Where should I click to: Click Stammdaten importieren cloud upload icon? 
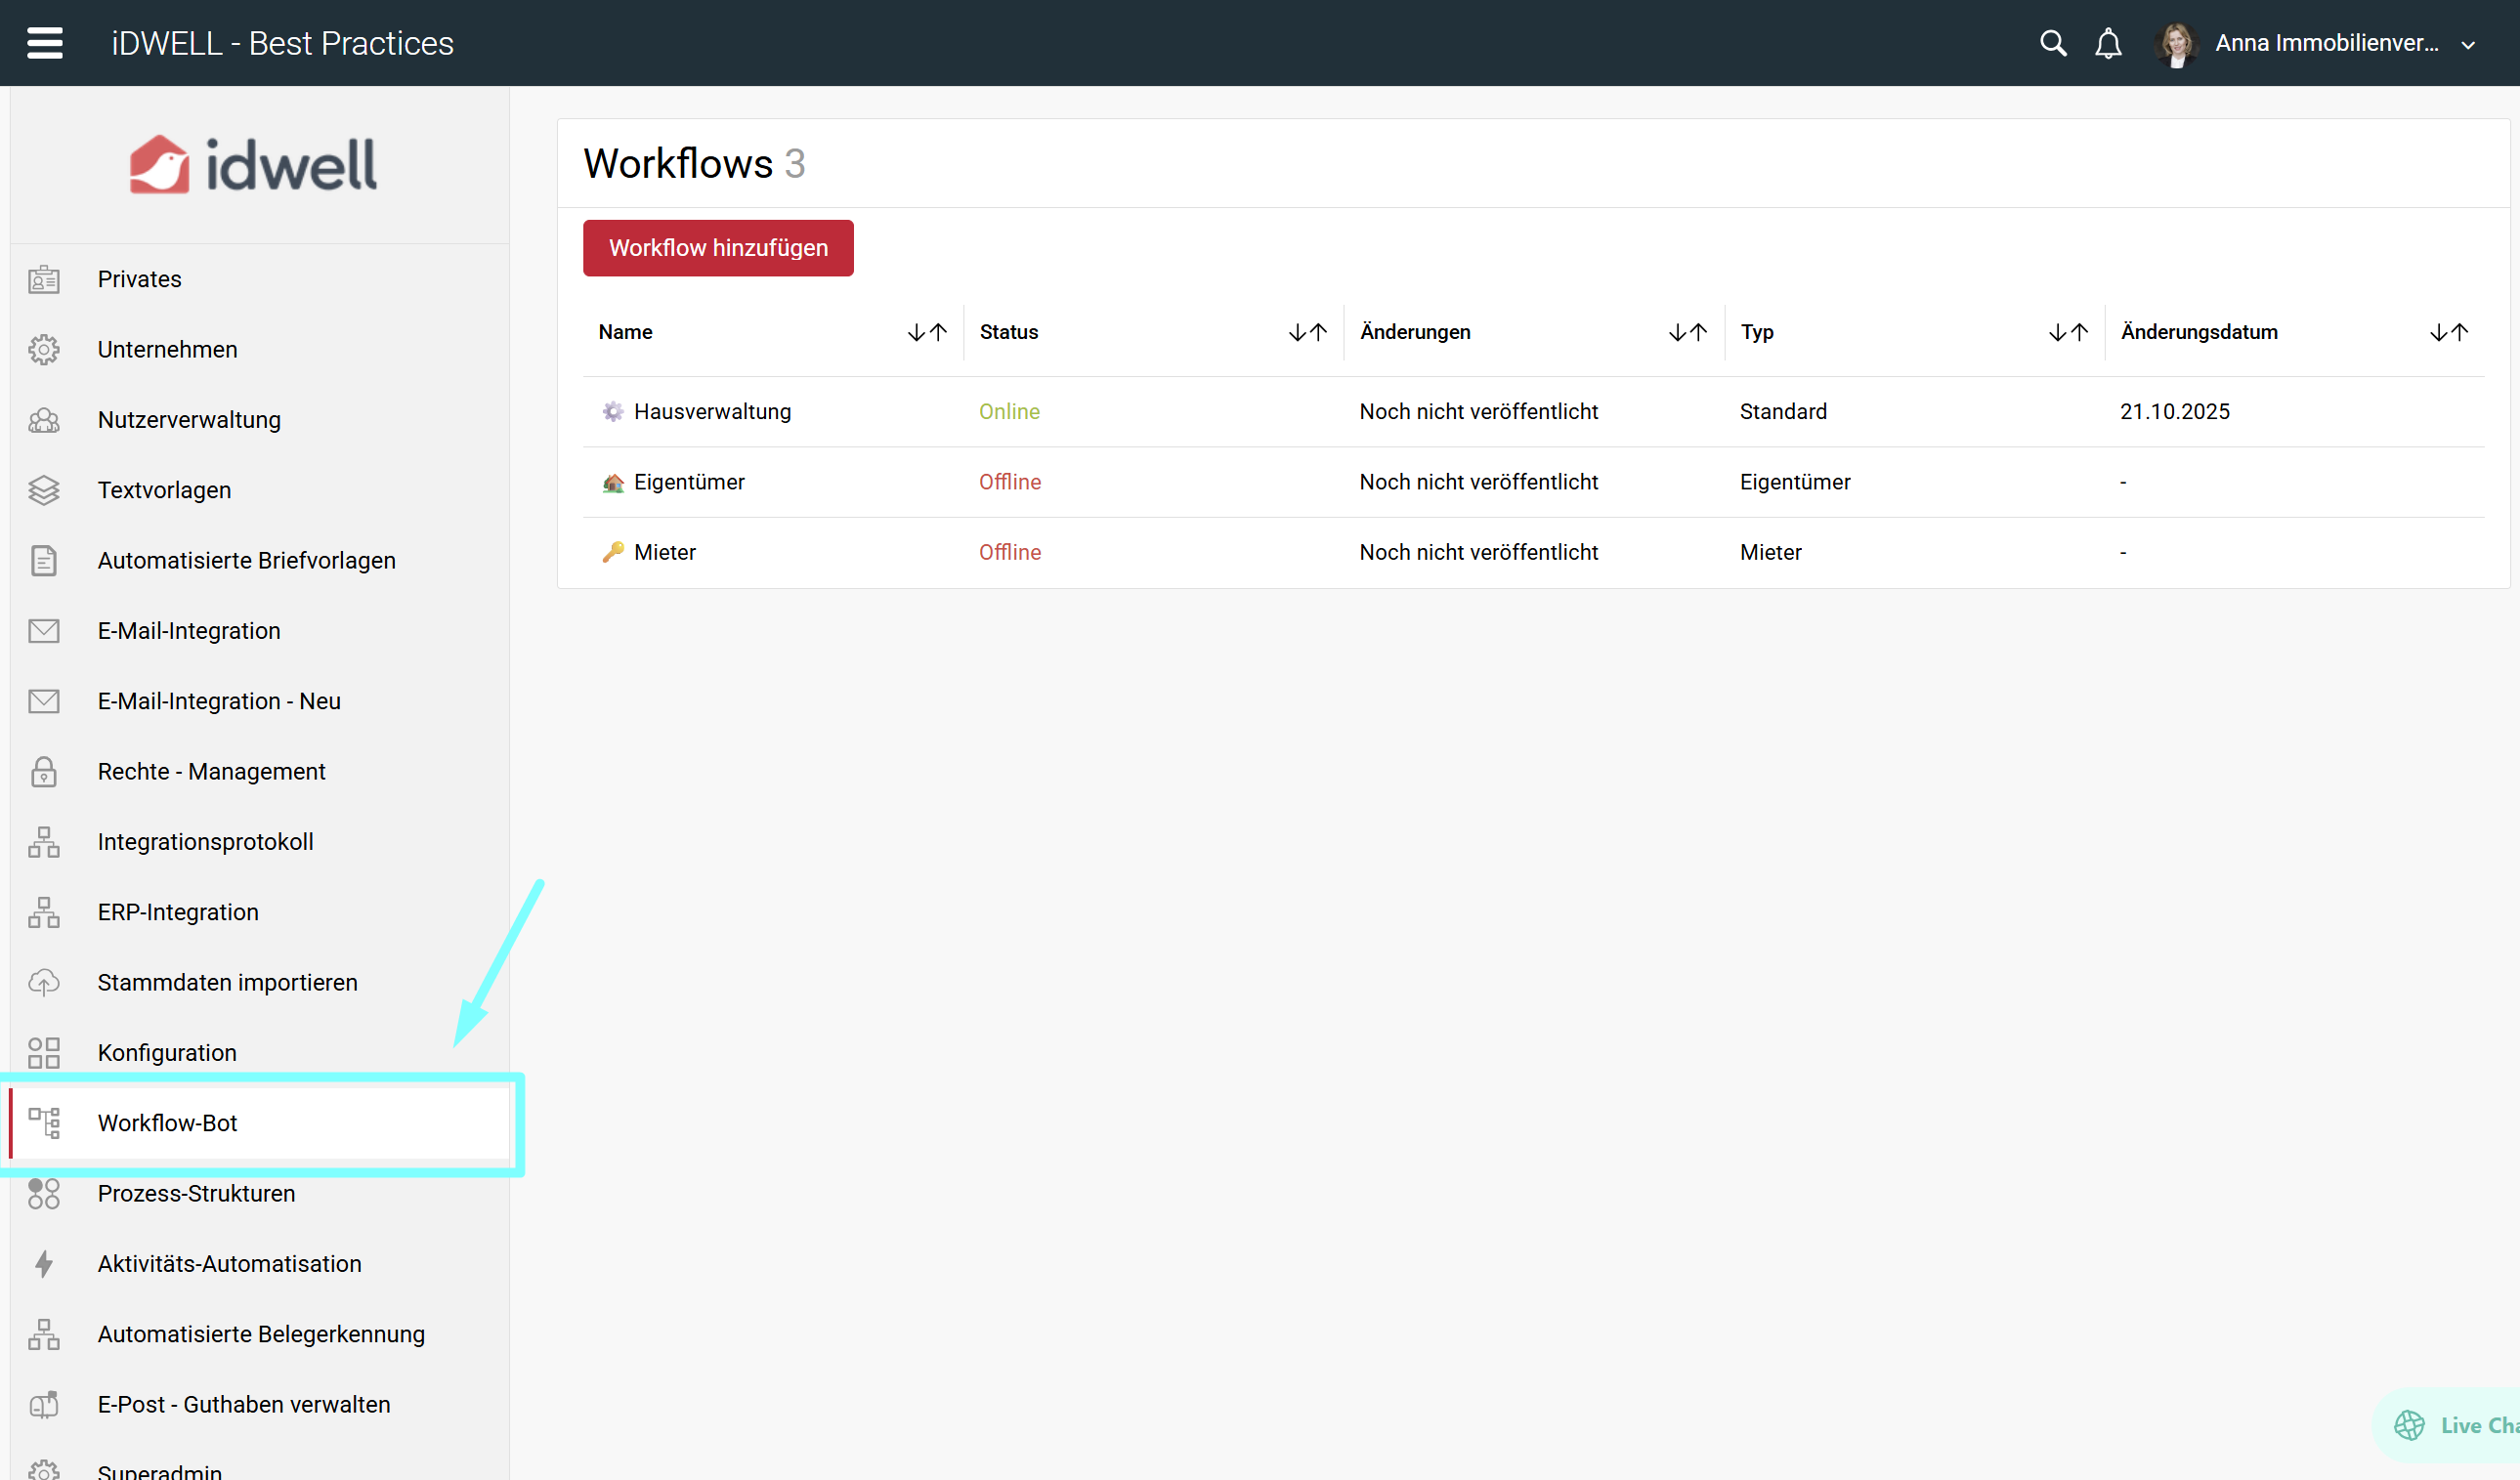[44, 982]
